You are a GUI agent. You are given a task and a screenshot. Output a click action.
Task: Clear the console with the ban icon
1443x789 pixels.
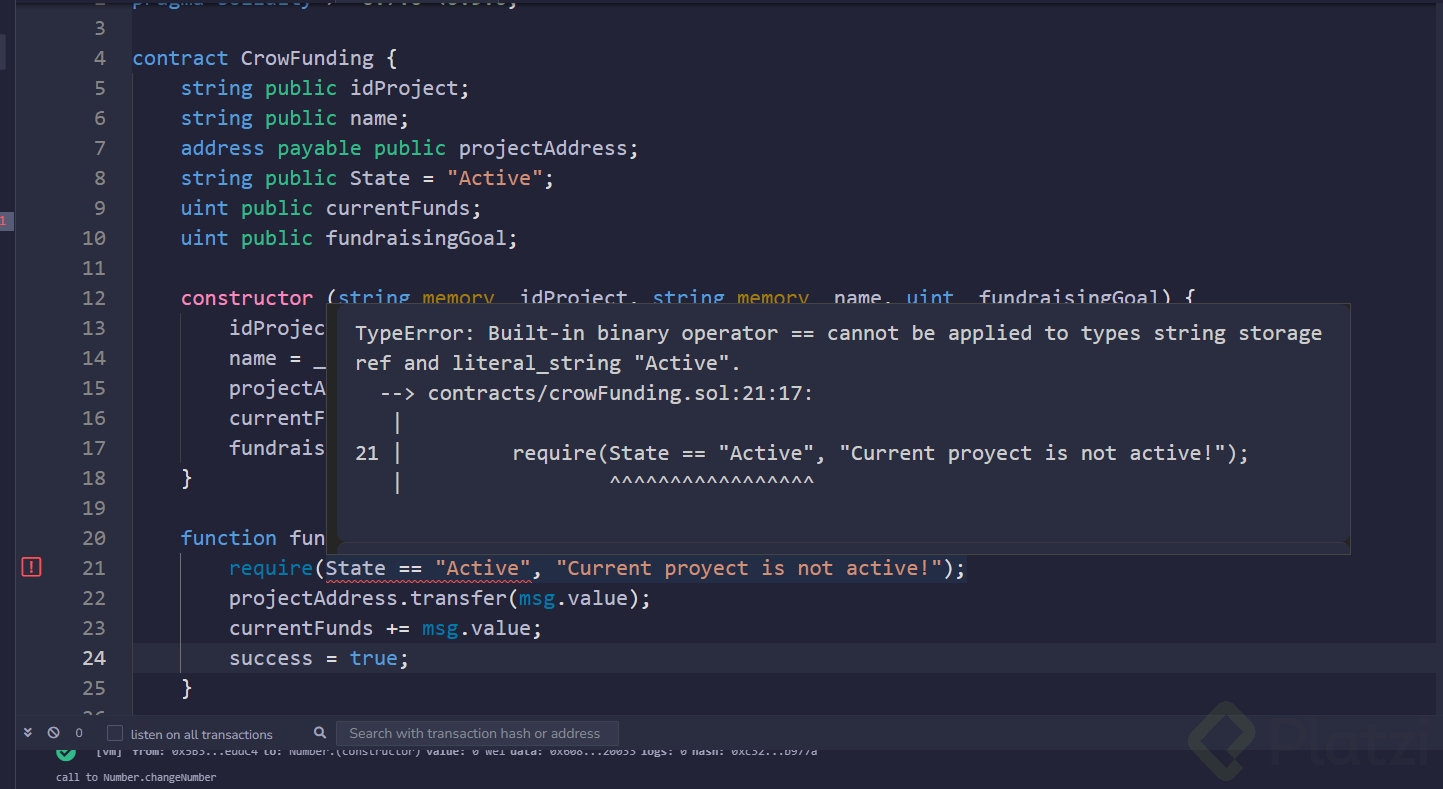[x=53, y=733]
